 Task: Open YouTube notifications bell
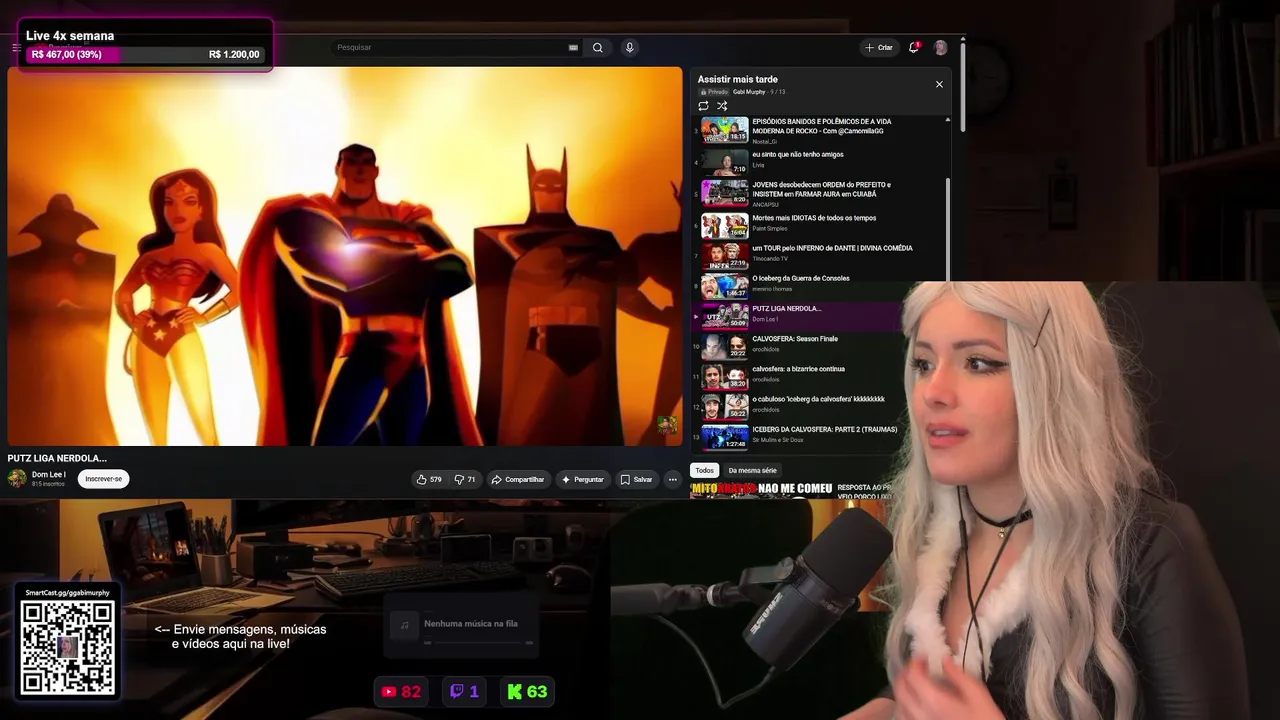click(x=914, y=47)
